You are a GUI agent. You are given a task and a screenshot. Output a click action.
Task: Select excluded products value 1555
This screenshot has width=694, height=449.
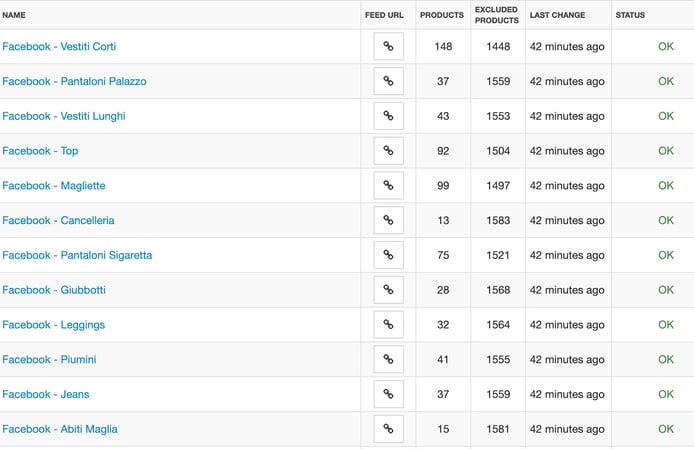click(x=498, y=360)
